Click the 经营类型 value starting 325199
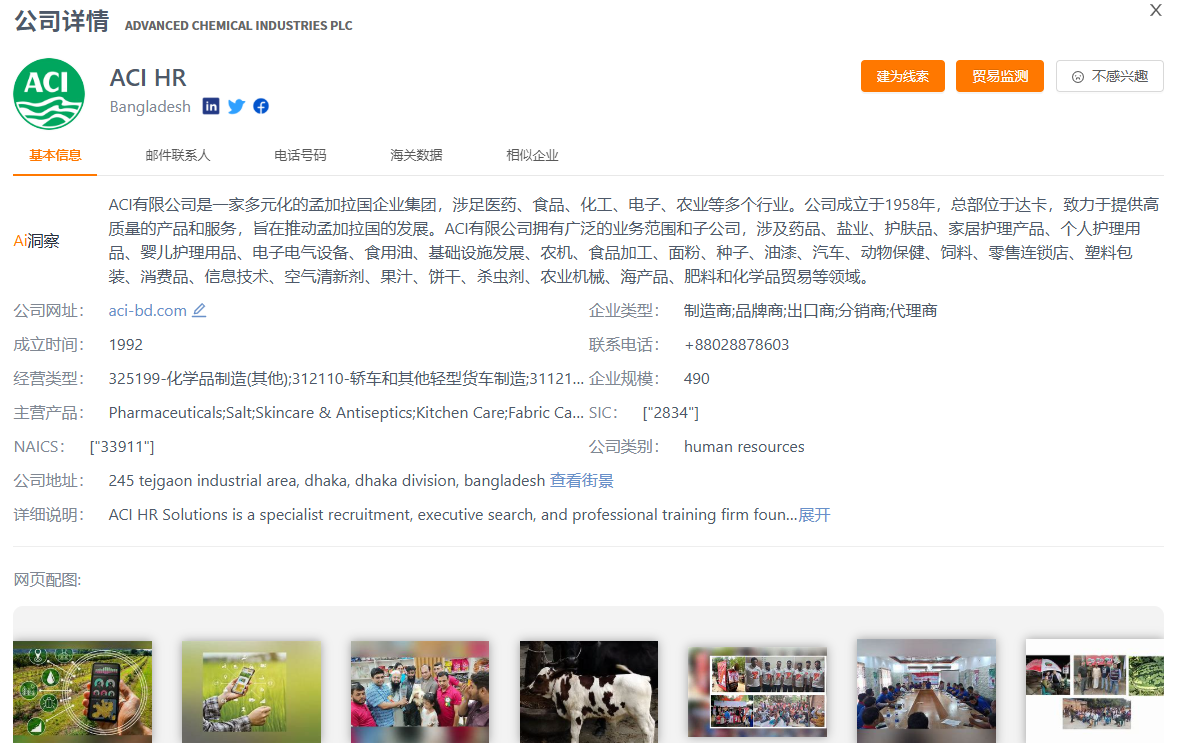 [346, 379]
